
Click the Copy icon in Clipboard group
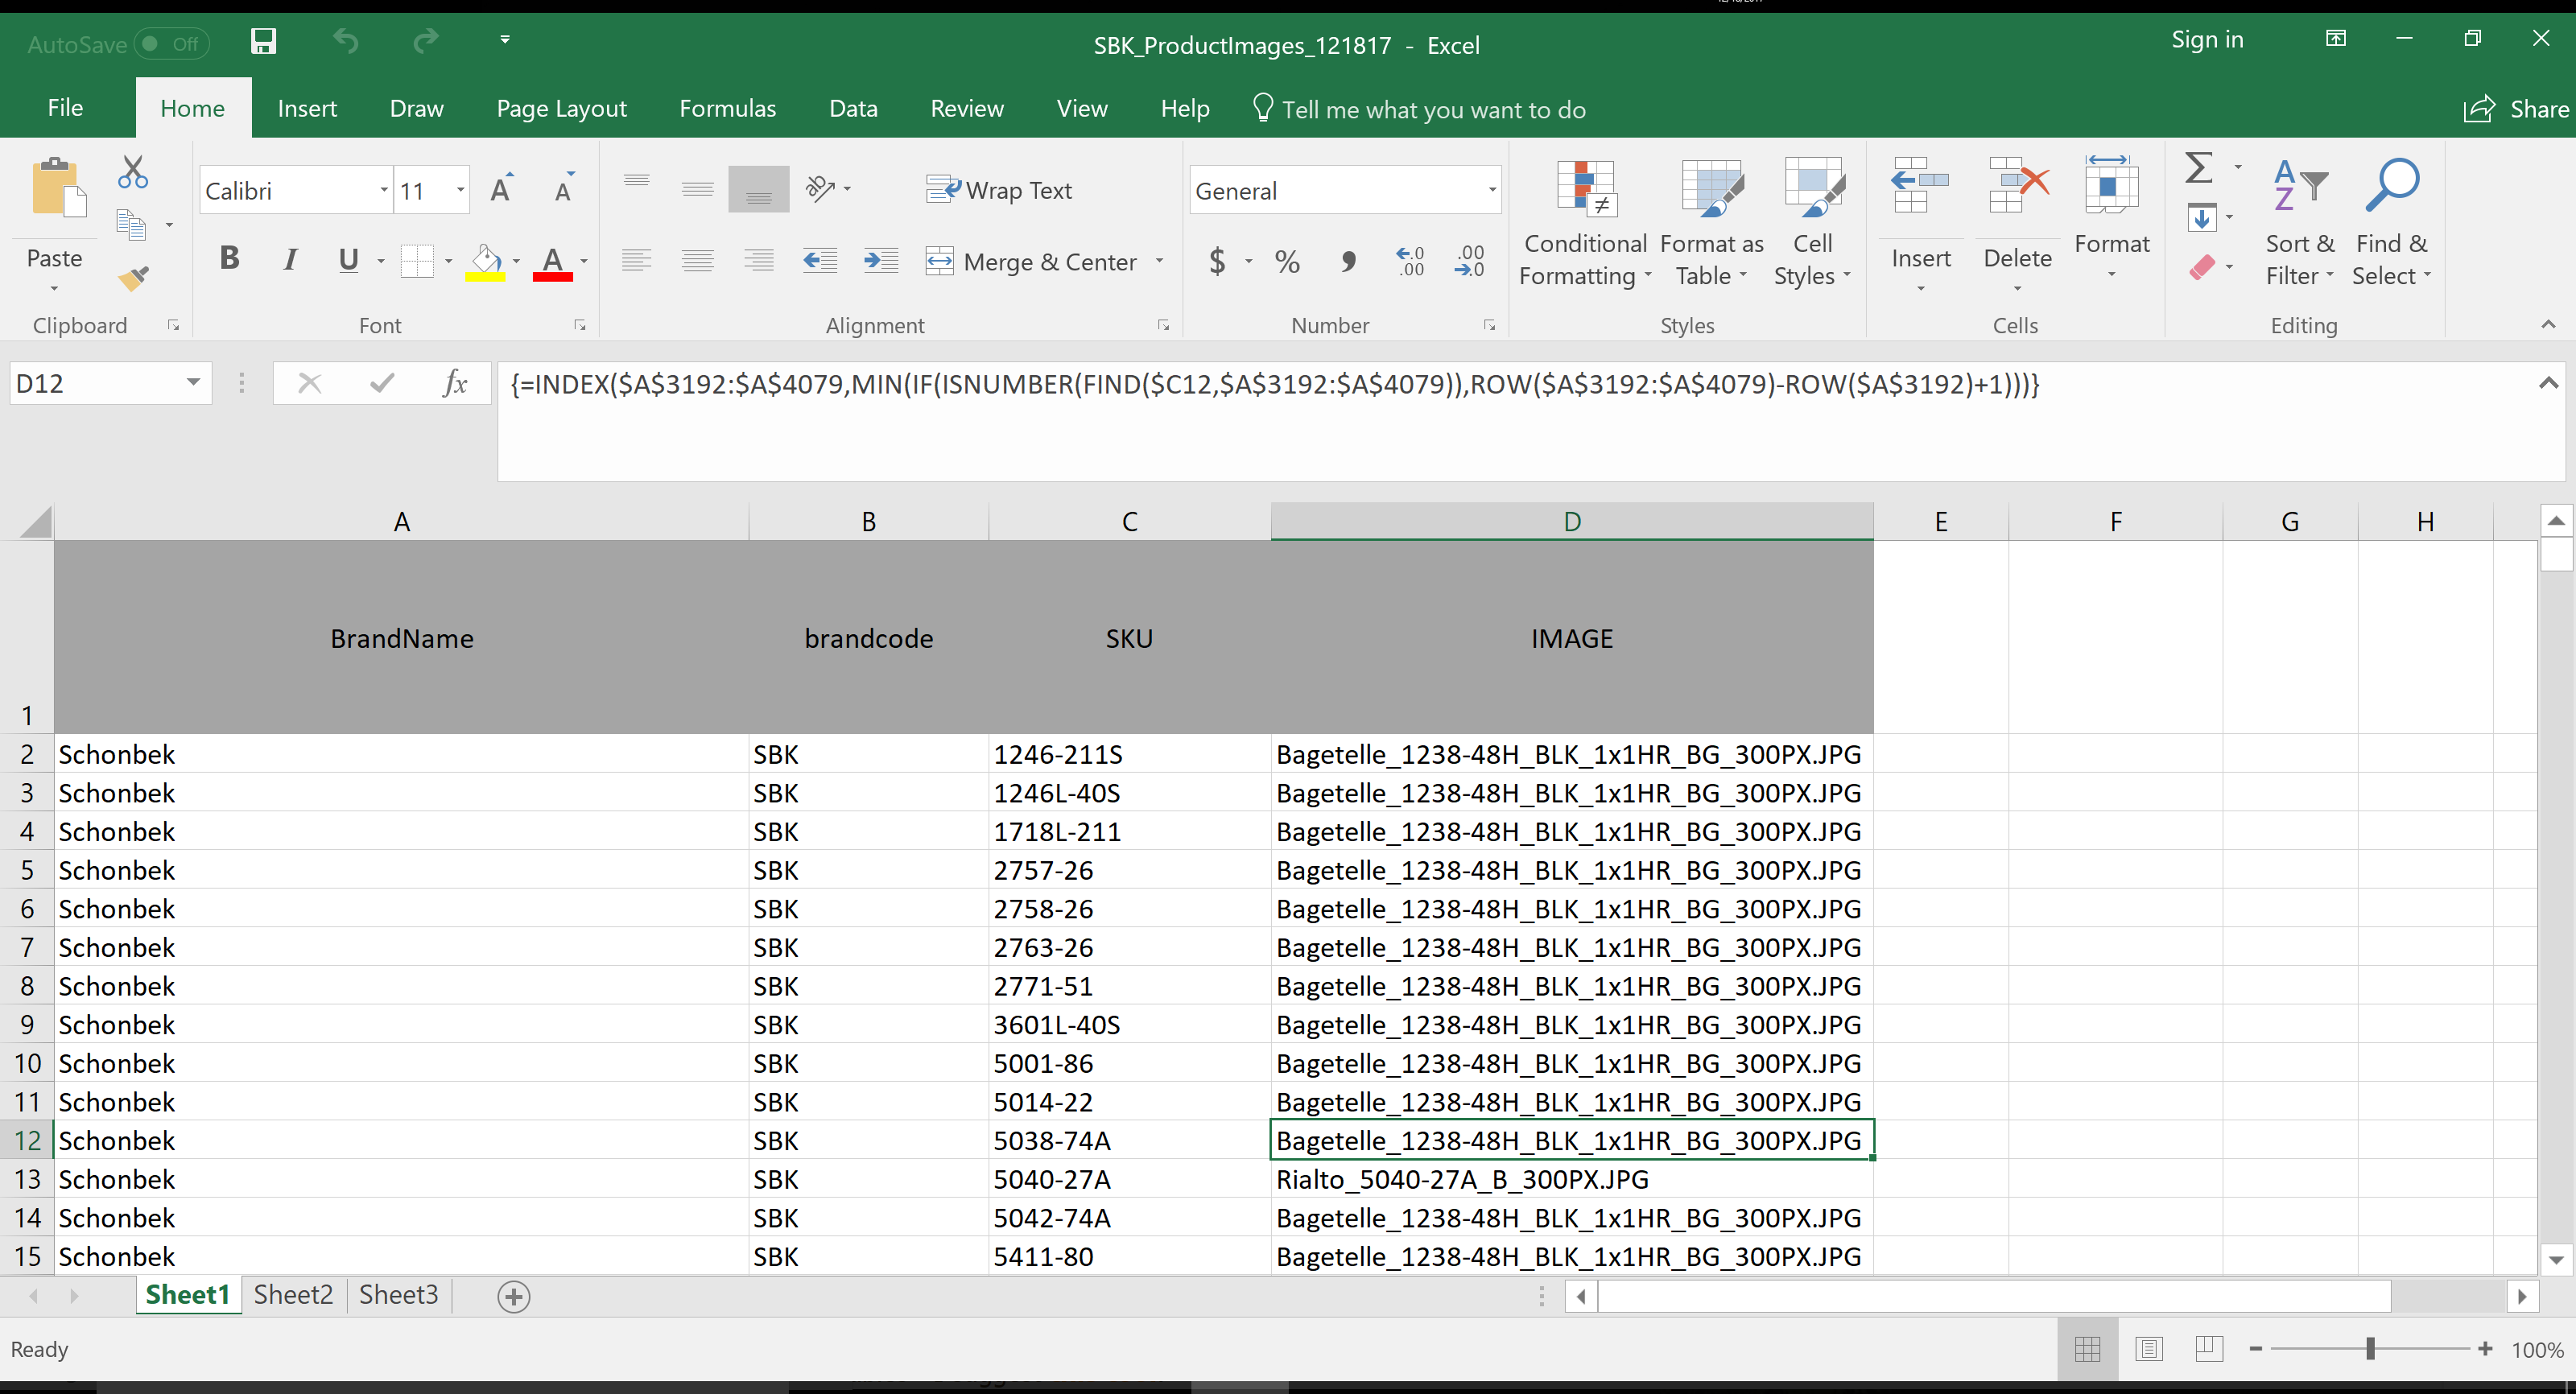(131, 225)
